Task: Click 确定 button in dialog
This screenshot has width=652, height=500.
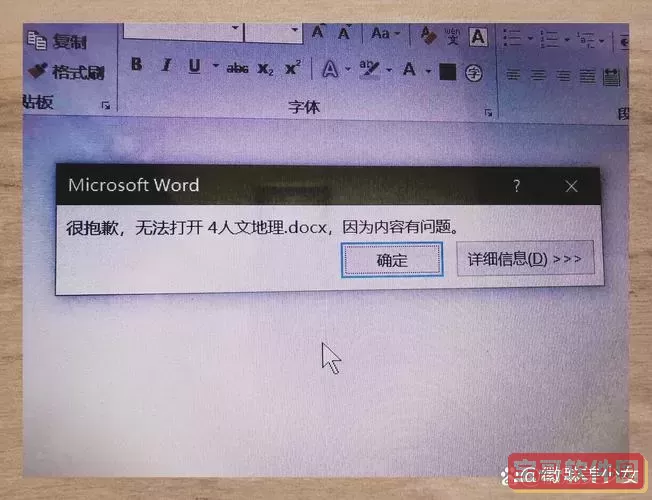Action: 392,260
